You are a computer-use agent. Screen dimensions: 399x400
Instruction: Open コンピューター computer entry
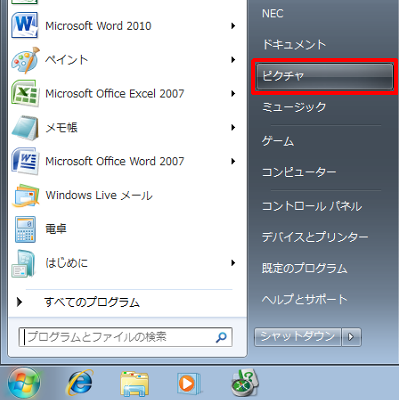pyautogui.click(x=299, y=172)
